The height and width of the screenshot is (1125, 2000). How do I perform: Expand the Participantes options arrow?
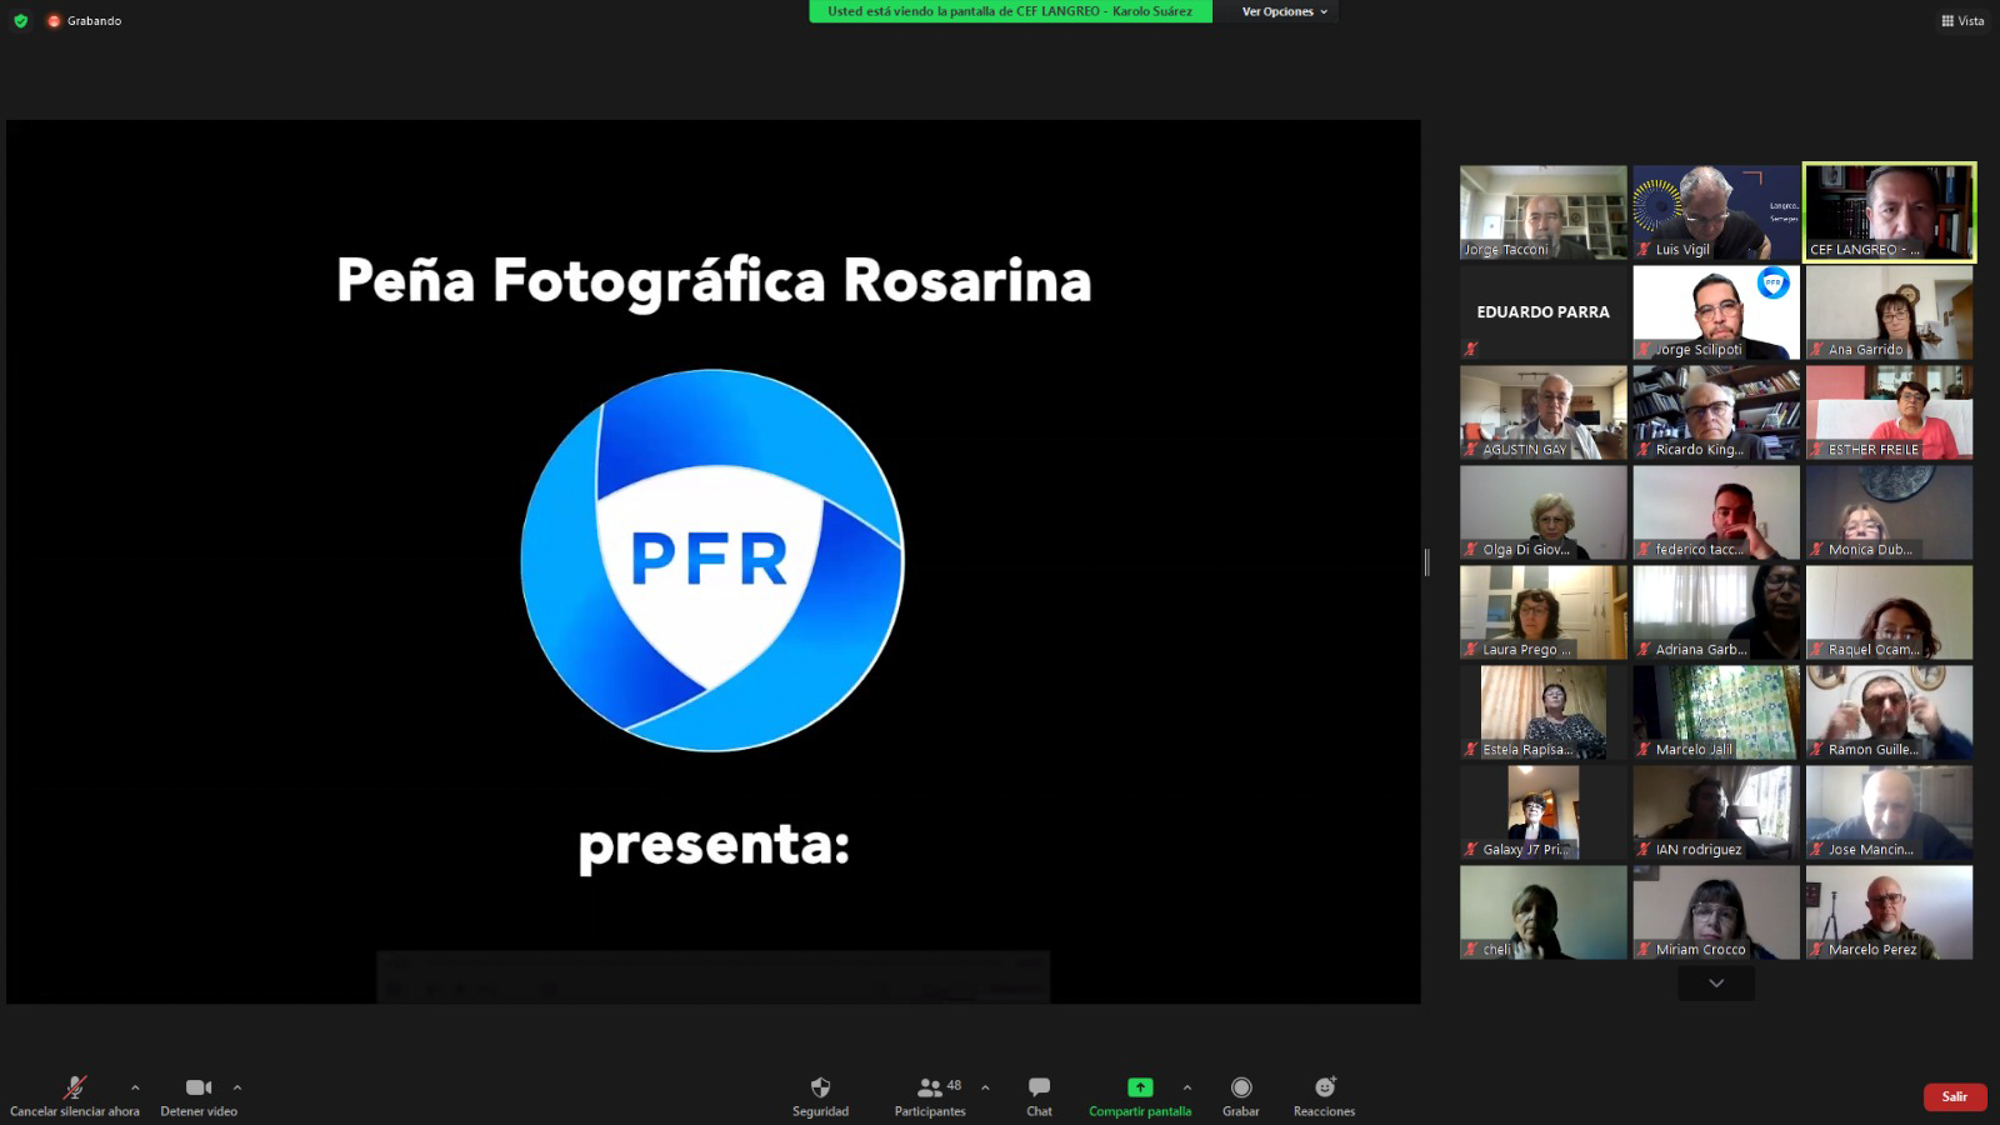[986, 1088]
